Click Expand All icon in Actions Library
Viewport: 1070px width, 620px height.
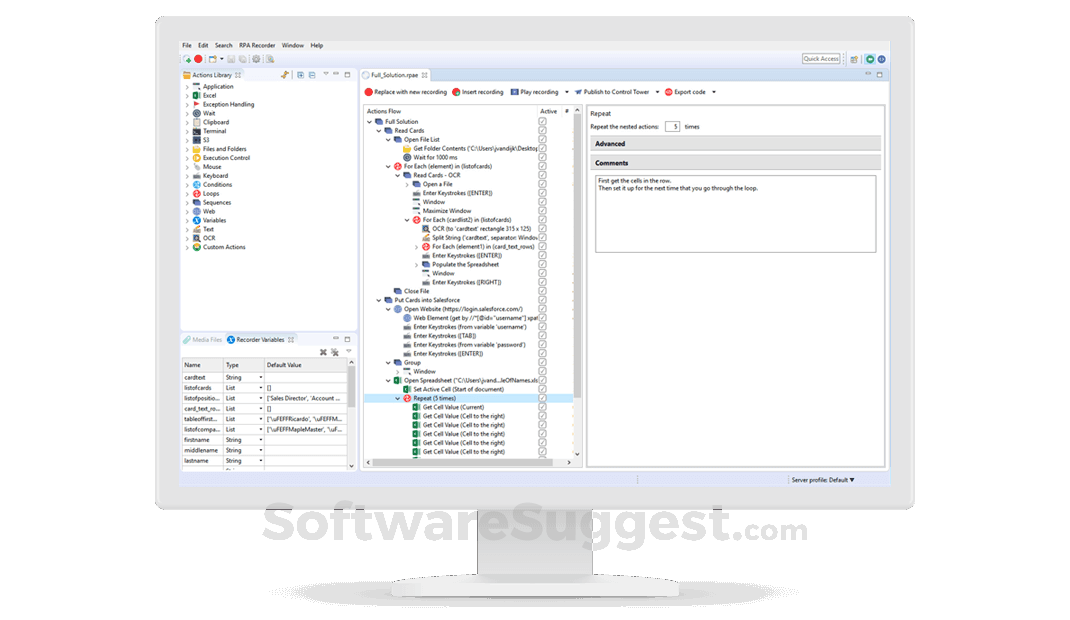300,75
